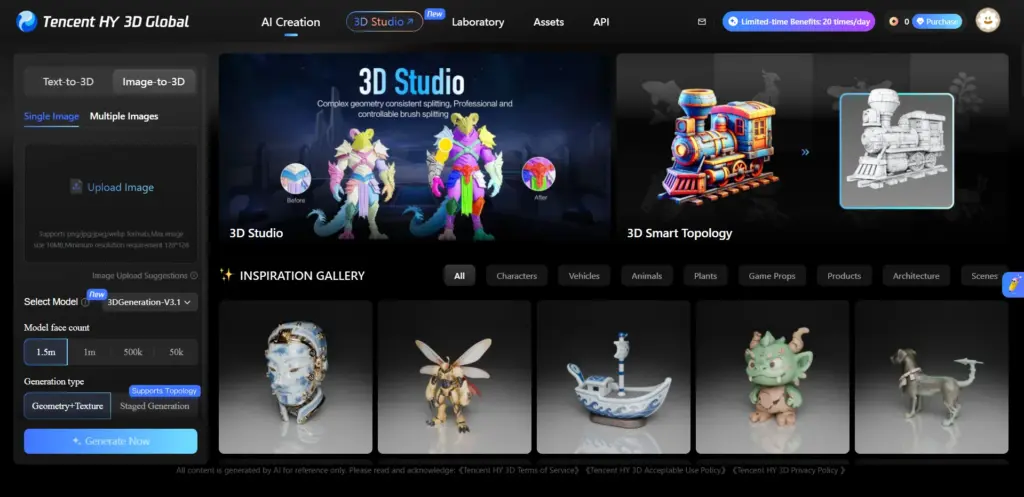
Task: Click the info icon beside Select Model
Action: point(85,302)
